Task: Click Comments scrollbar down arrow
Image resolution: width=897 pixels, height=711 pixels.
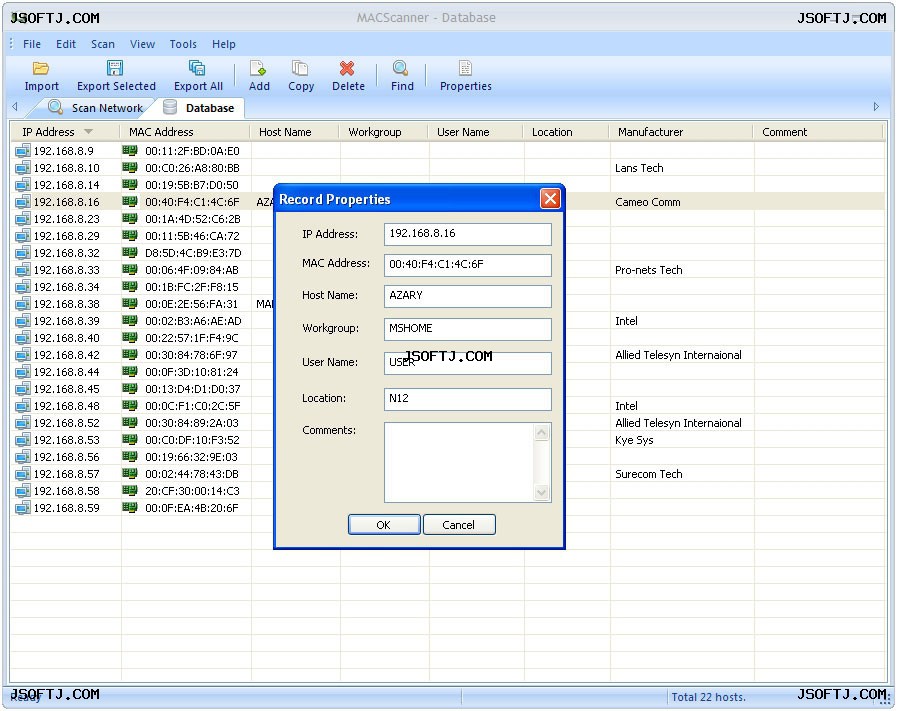Action: click(542, 492)
